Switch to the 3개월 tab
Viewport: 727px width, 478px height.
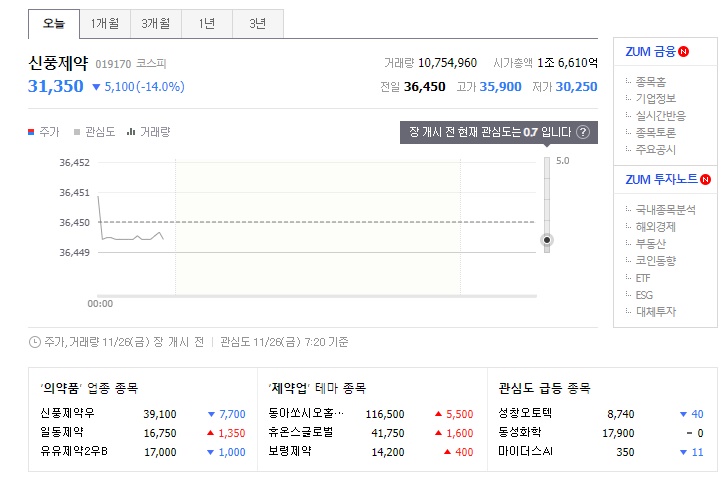pos(156,24)
